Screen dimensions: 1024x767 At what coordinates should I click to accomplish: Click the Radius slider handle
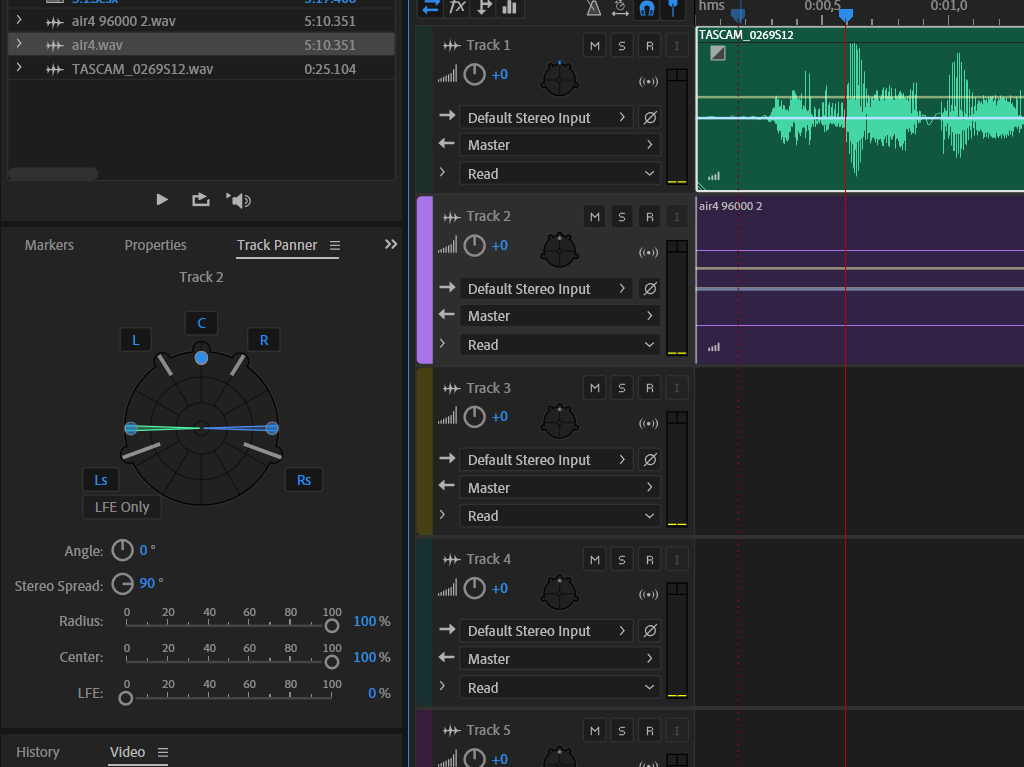pyautogui.click(x=331, y=626)
